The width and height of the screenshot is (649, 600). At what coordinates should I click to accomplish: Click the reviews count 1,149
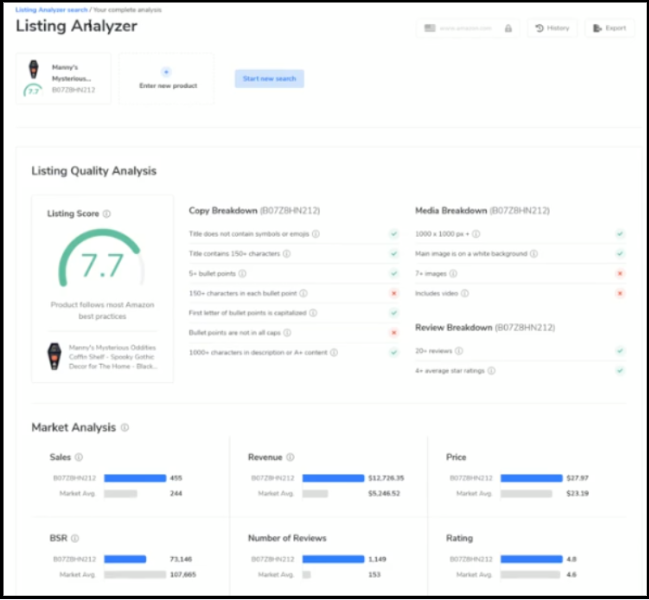[377, 559]
